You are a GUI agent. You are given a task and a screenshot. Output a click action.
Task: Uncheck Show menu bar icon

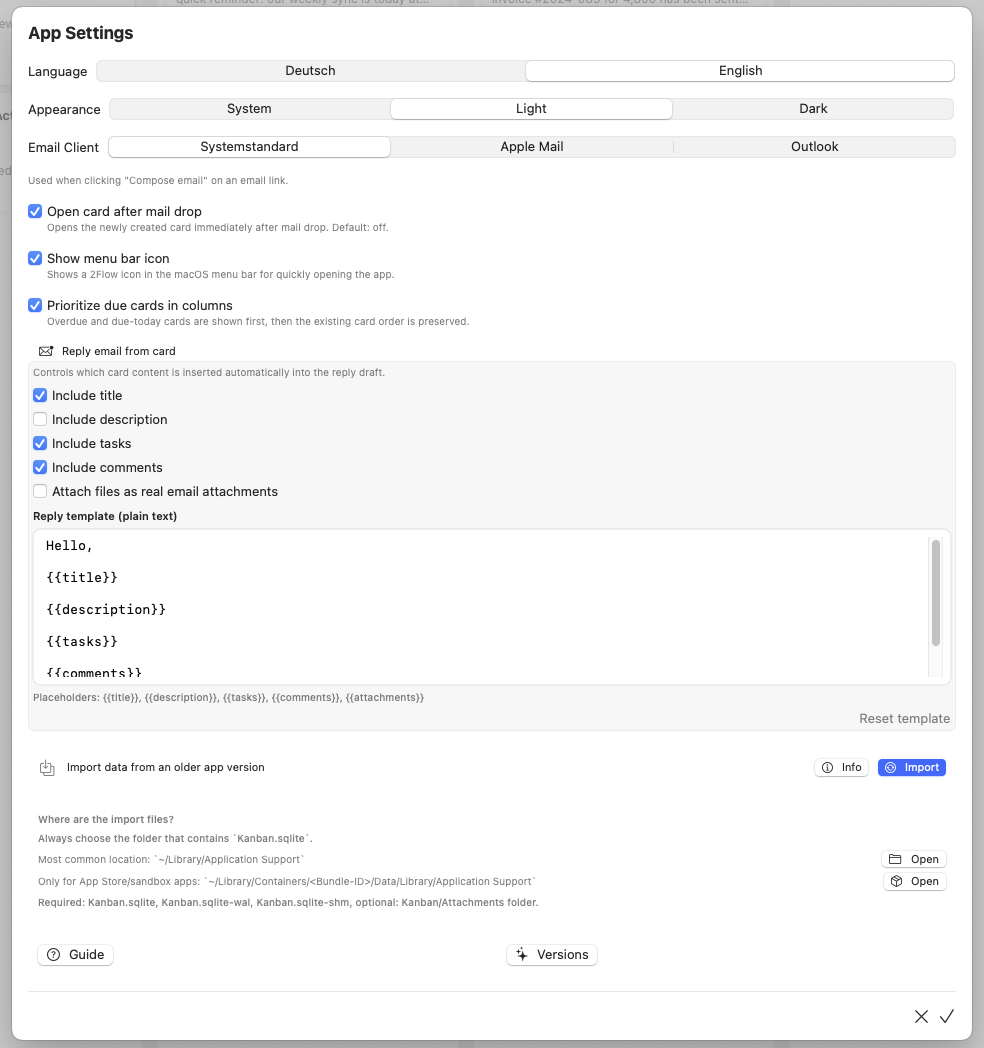[x=35, y=258]
